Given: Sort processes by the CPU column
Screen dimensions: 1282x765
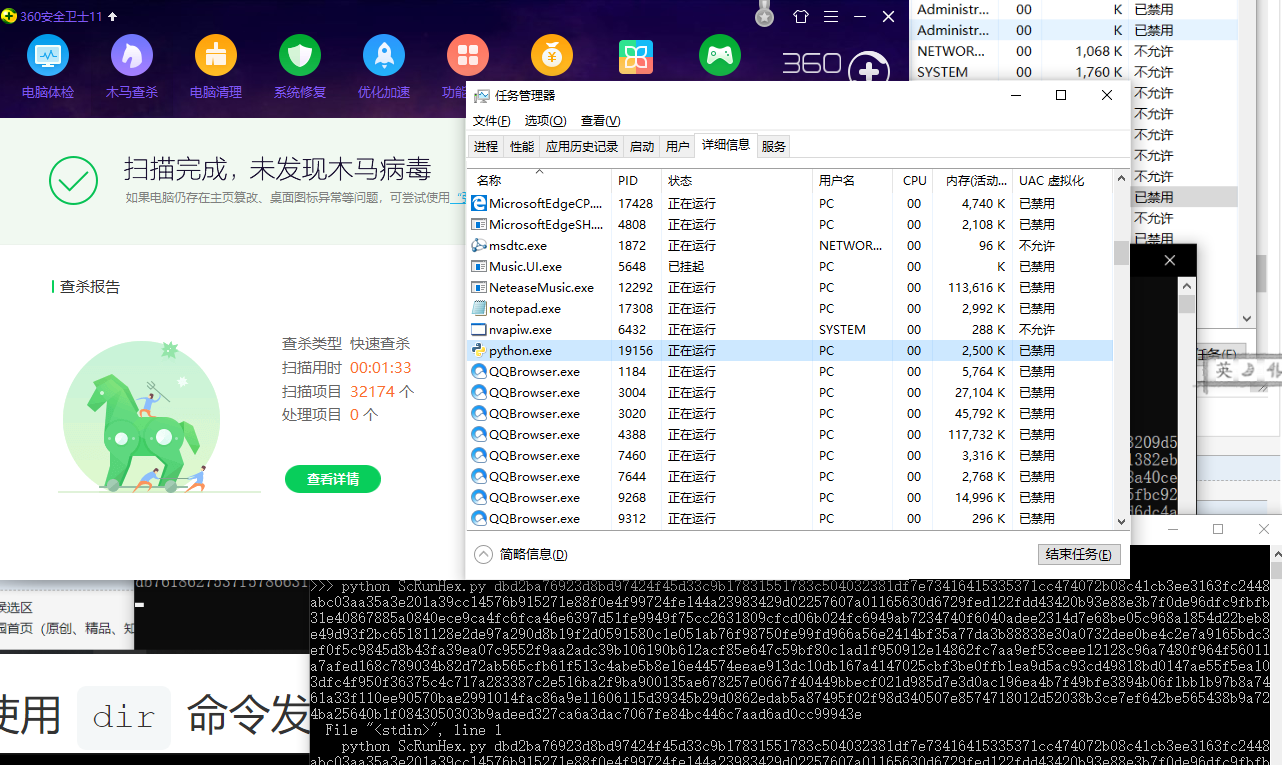Looking at the screenshot, I should click(x=913, y=181).
